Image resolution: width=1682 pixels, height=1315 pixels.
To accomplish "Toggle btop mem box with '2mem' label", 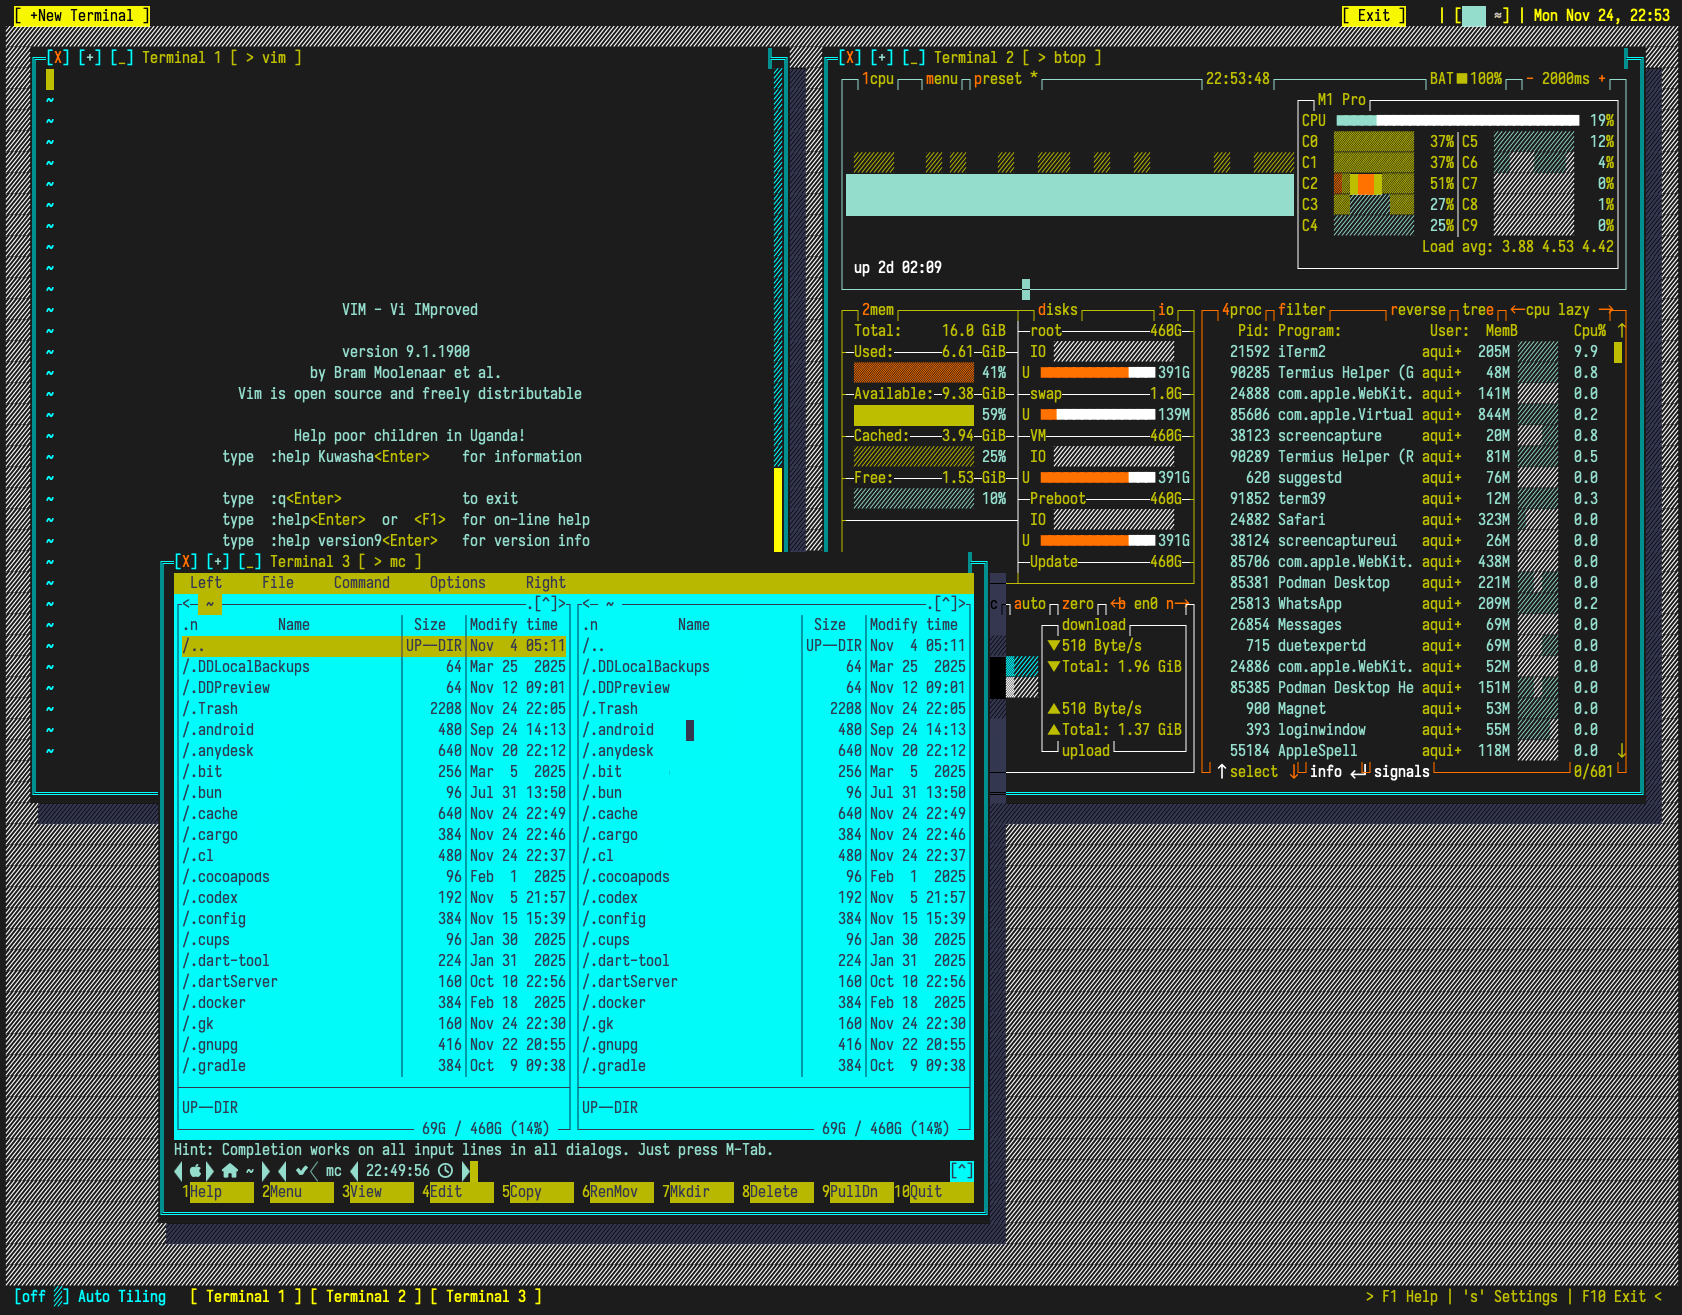I will point(878,310).
